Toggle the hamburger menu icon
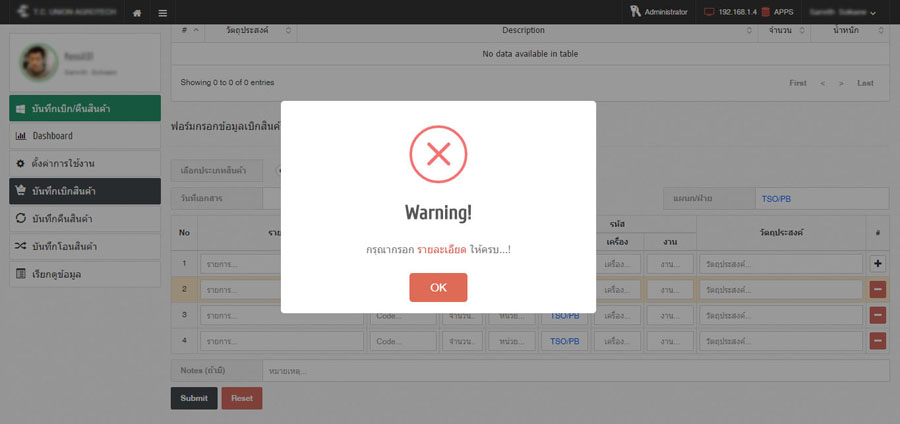 [163, 13]
